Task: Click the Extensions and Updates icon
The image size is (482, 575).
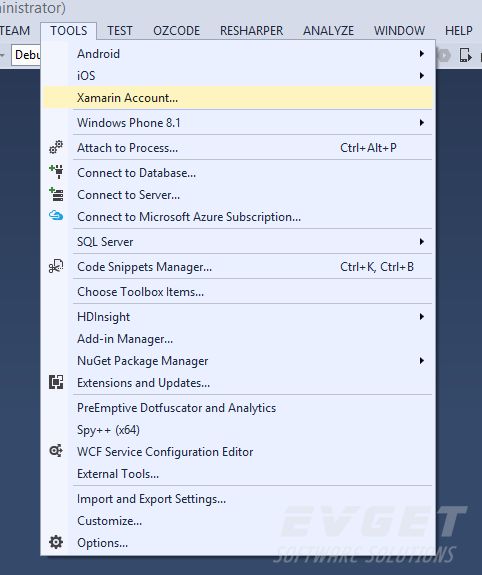Action: tap(56, 382)
